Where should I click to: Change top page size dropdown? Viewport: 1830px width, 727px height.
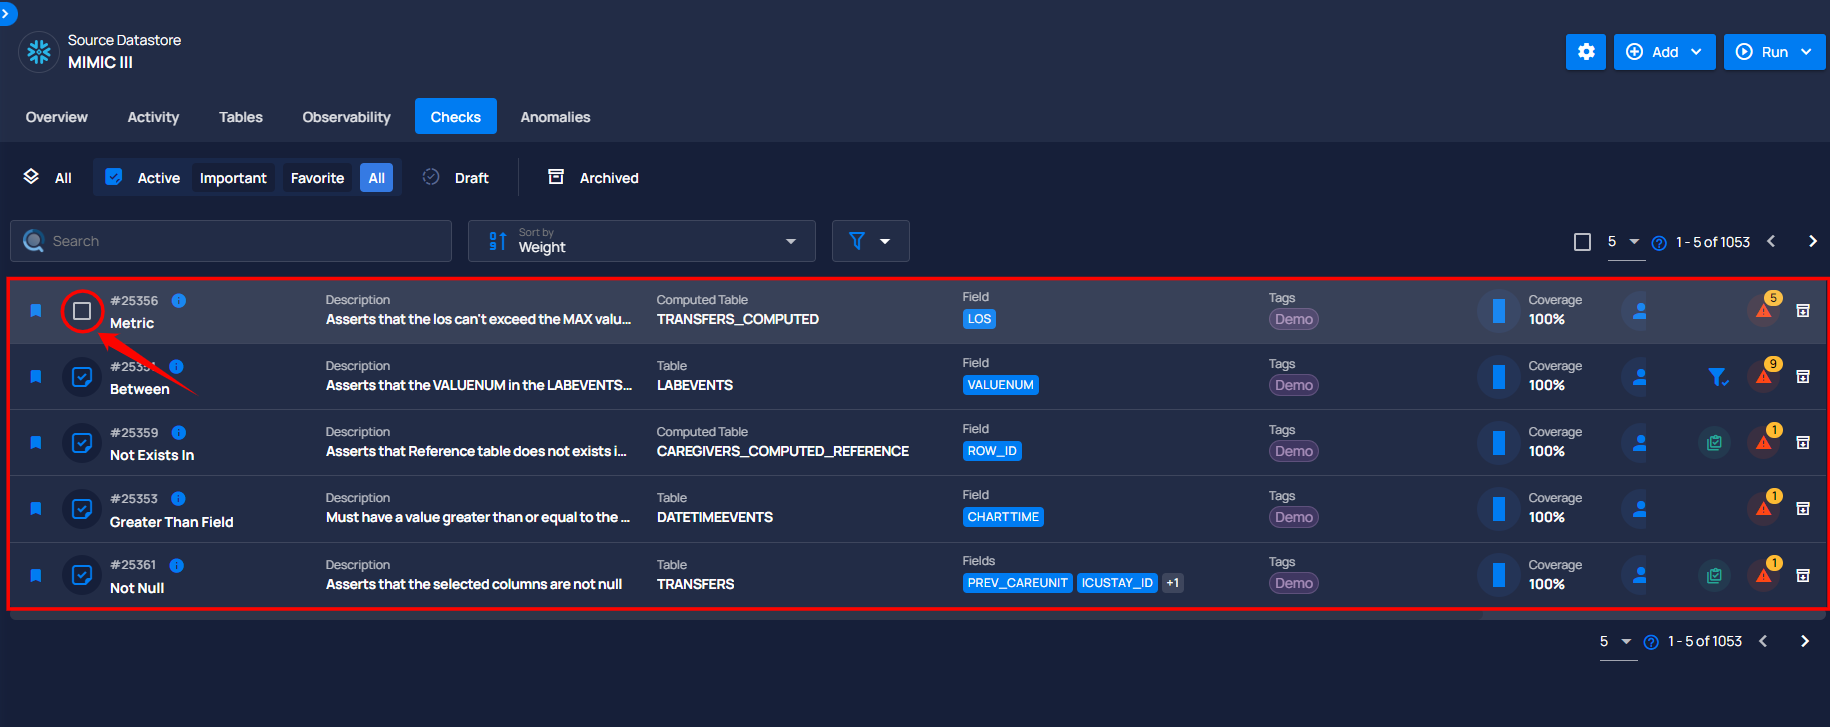tap(1626, 242)
